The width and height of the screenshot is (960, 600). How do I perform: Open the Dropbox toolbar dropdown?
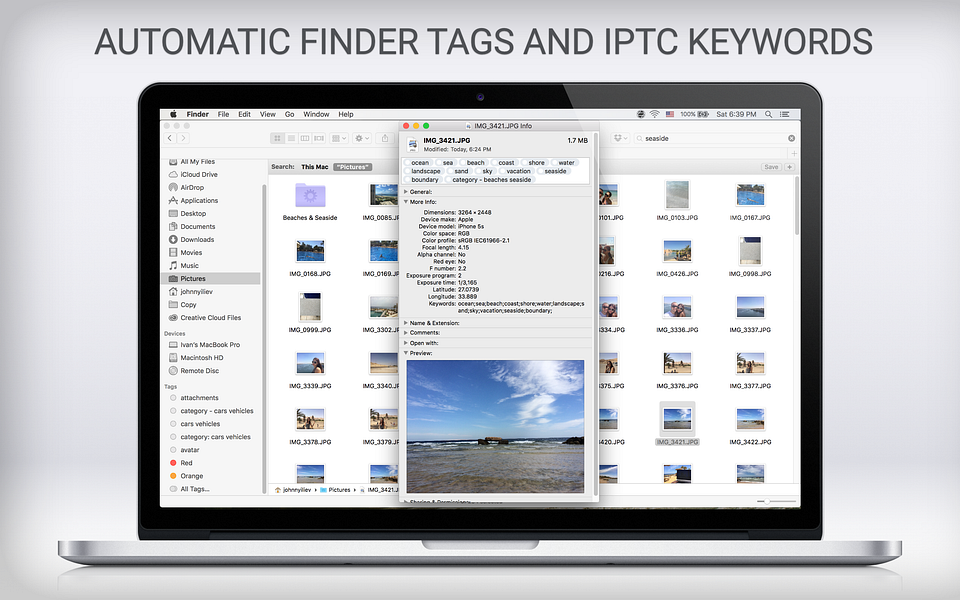tap(620, 138)
